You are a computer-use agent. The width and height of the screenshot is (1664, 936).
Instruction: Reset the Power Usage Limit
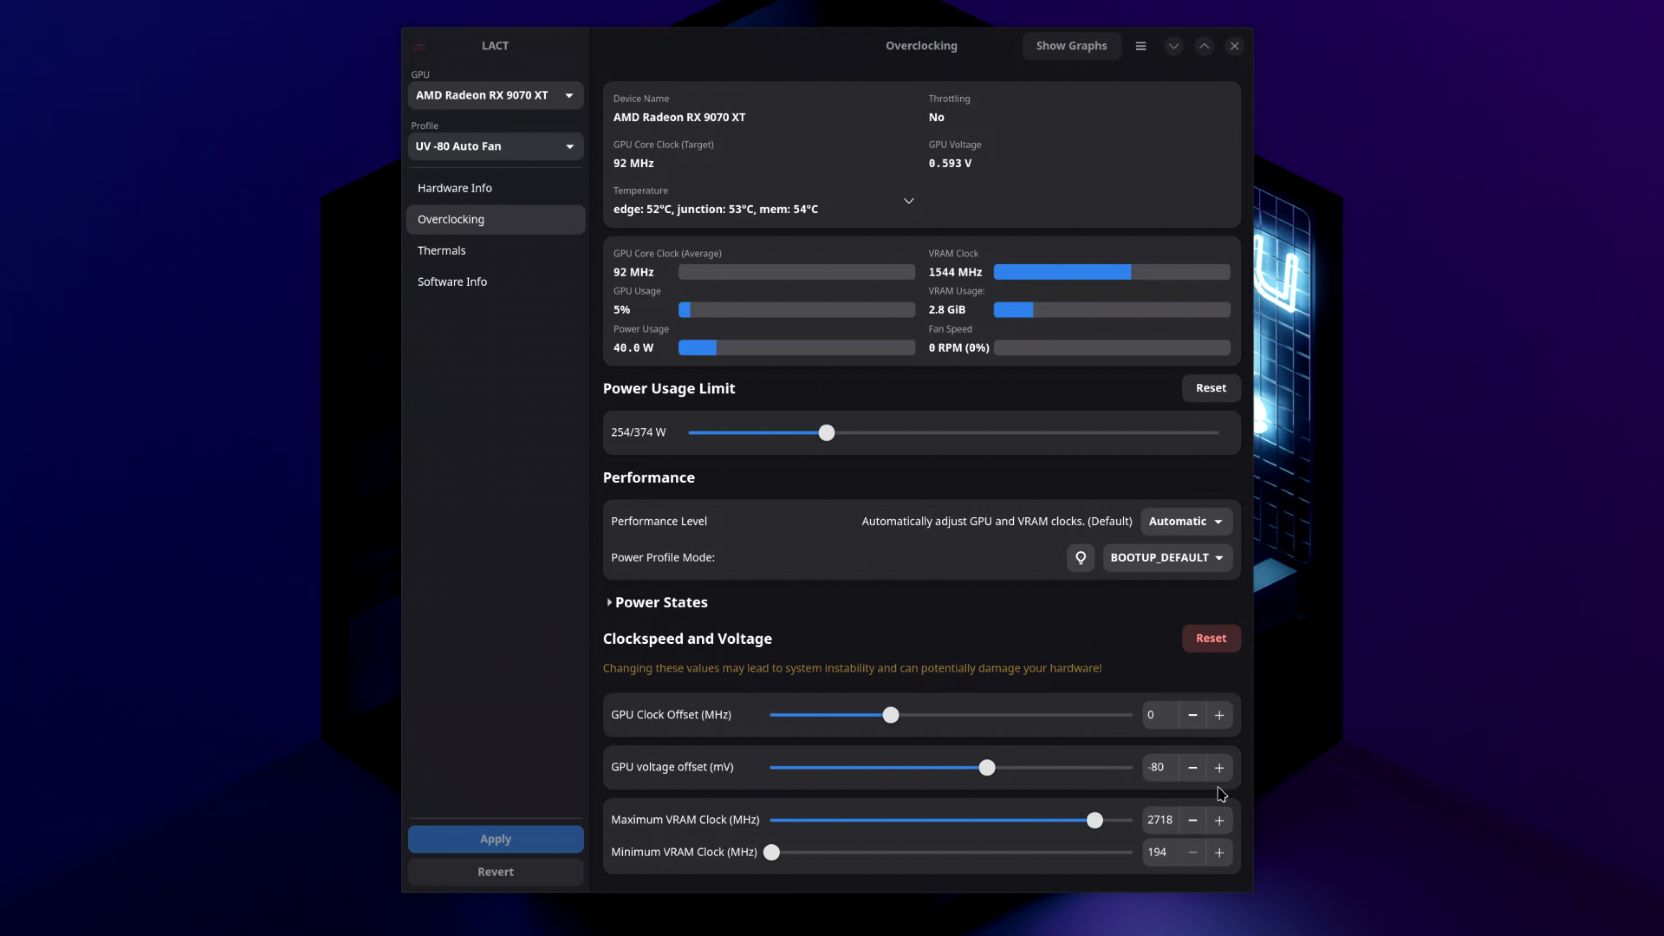(1211, 388)
